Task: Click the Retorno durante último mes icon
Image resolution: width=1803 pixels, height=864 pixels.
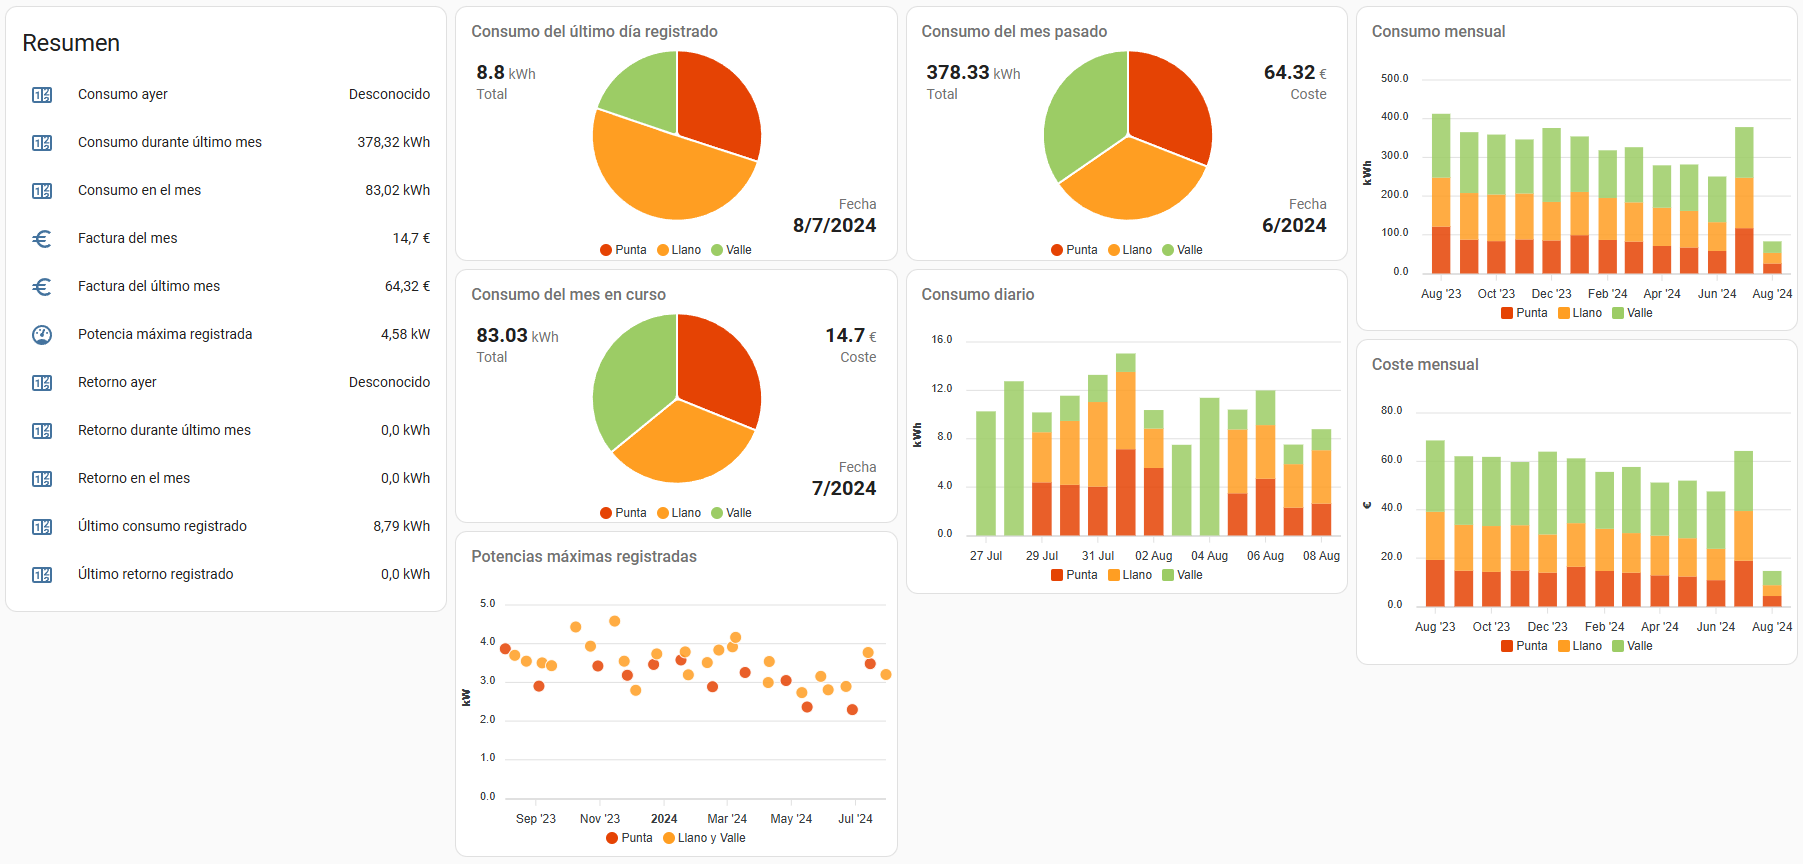Action: point(42,431)
